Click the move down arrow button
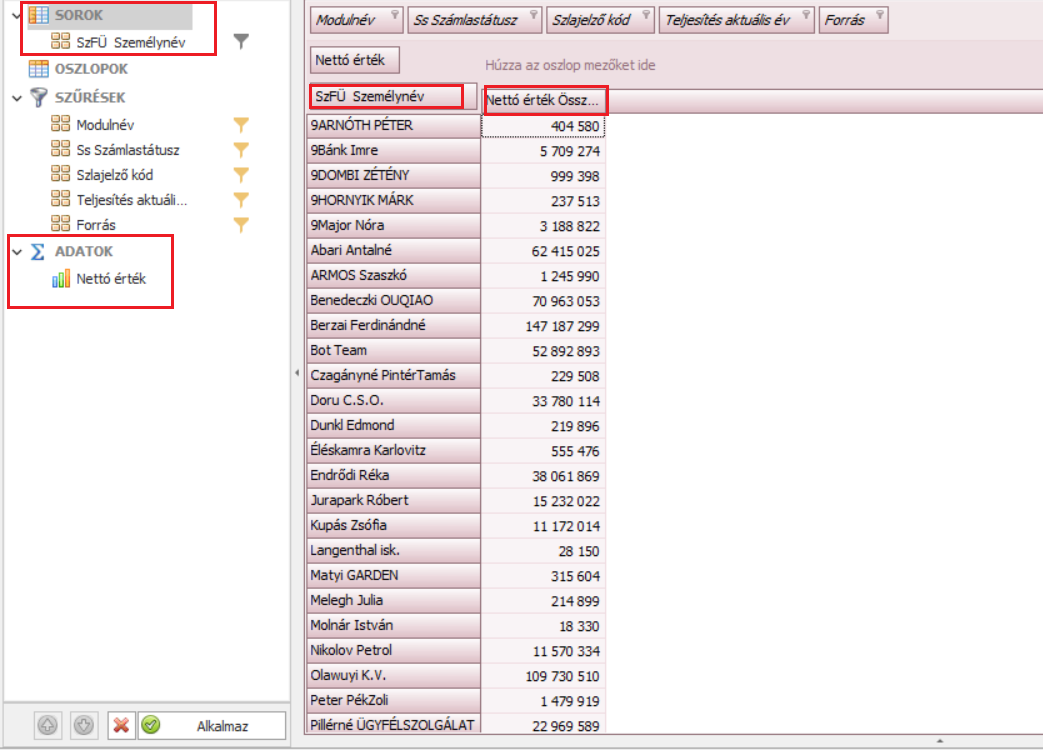 (x=83, y=726)
